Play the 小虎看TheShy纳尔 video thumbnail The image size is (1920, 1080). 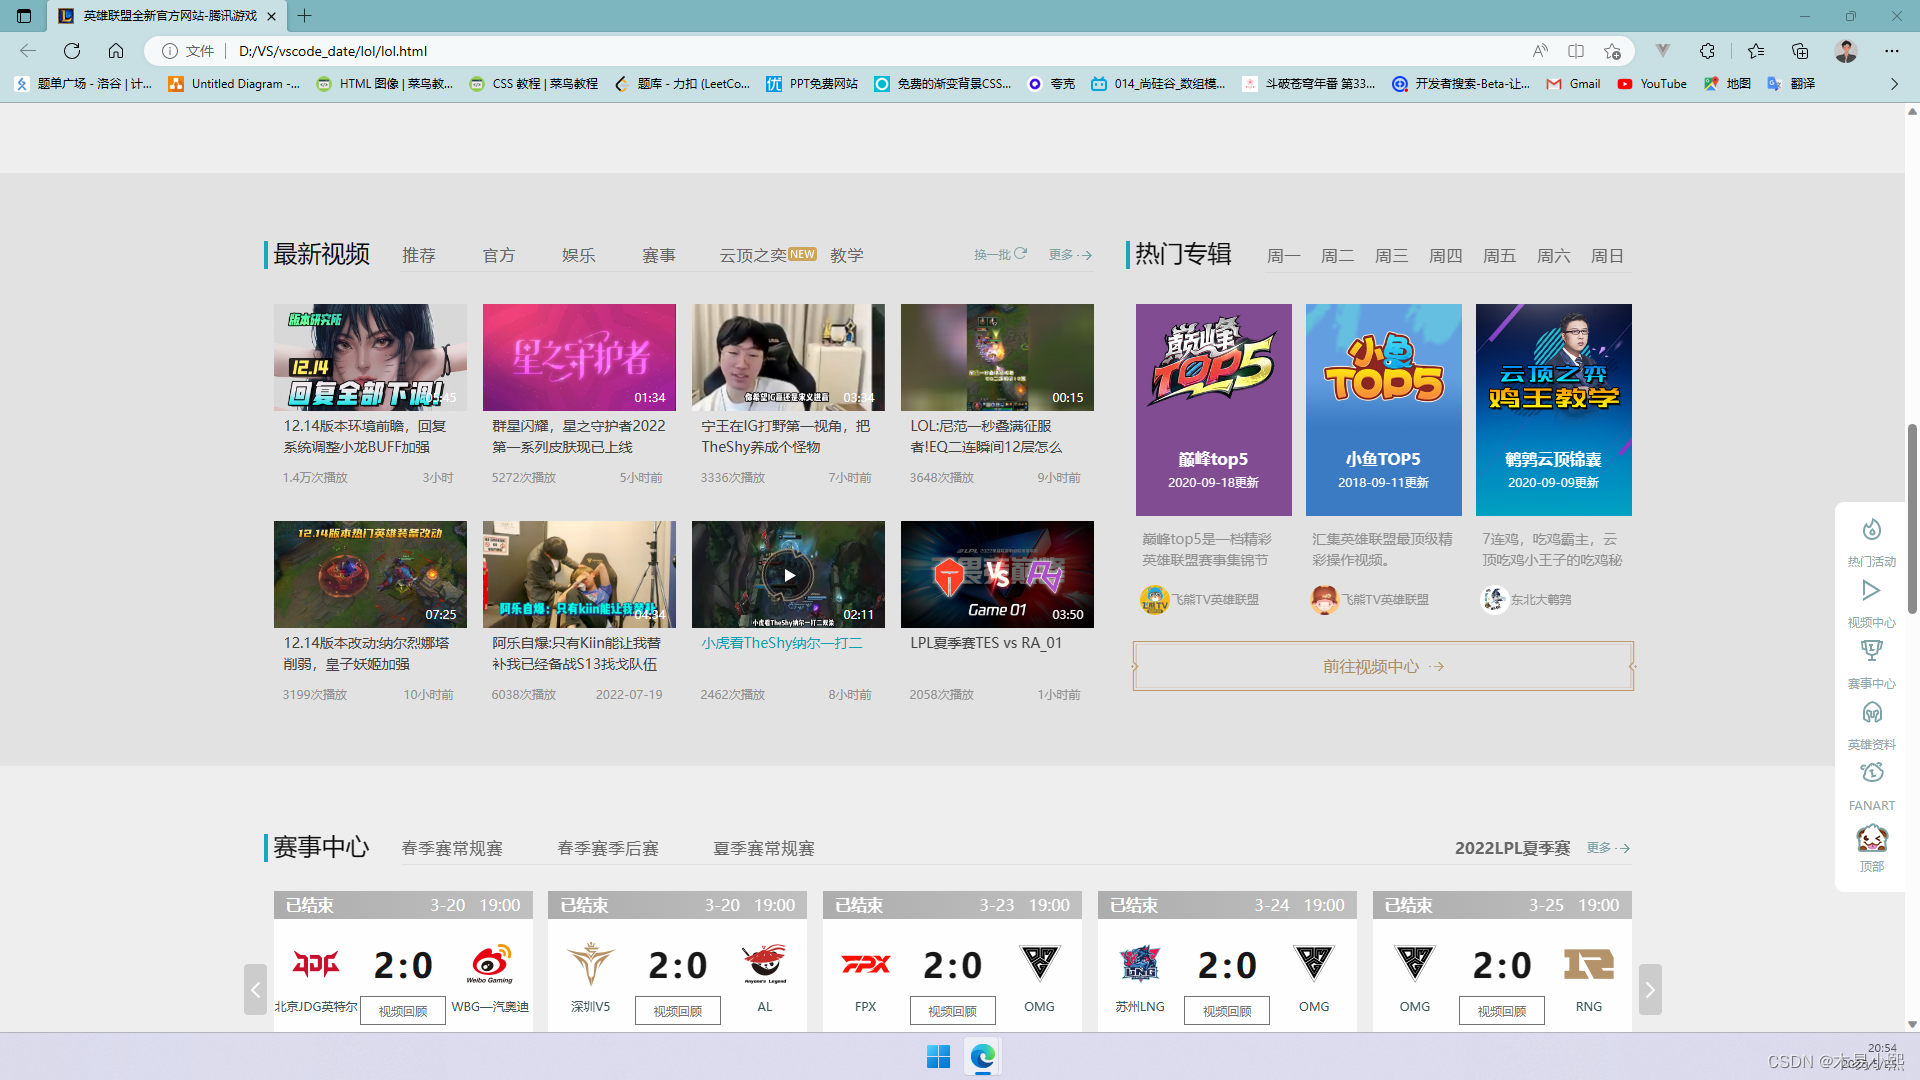click(x=788, y=575)
